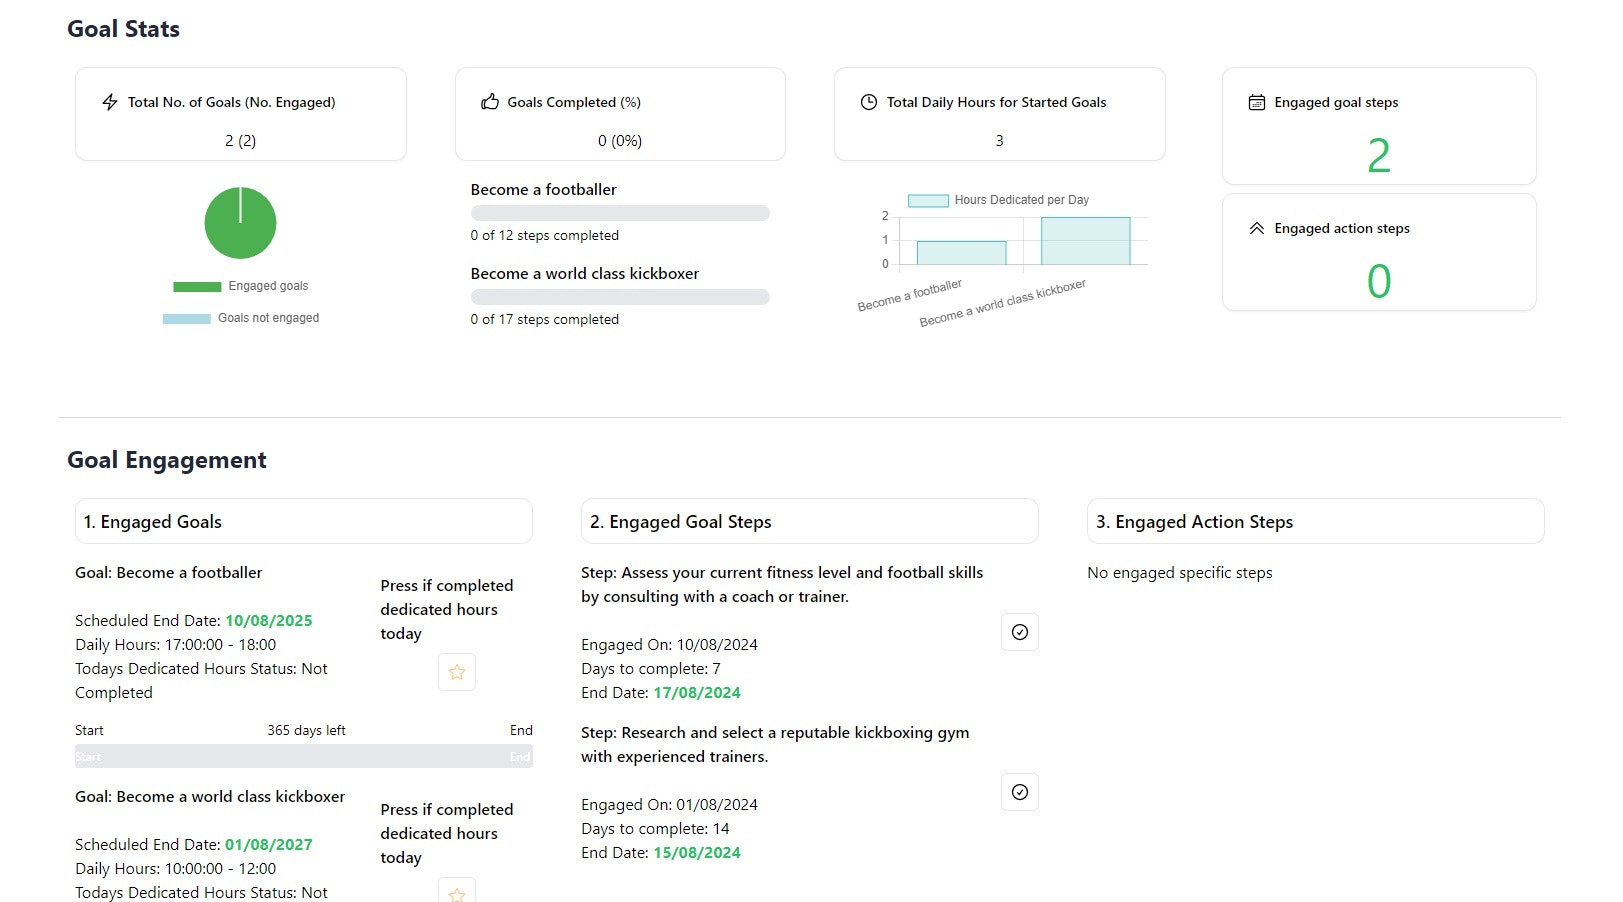Click the clock icon for Total Daily Hours
Viewport: 1623px width, 902px height.
click(869, 102)
